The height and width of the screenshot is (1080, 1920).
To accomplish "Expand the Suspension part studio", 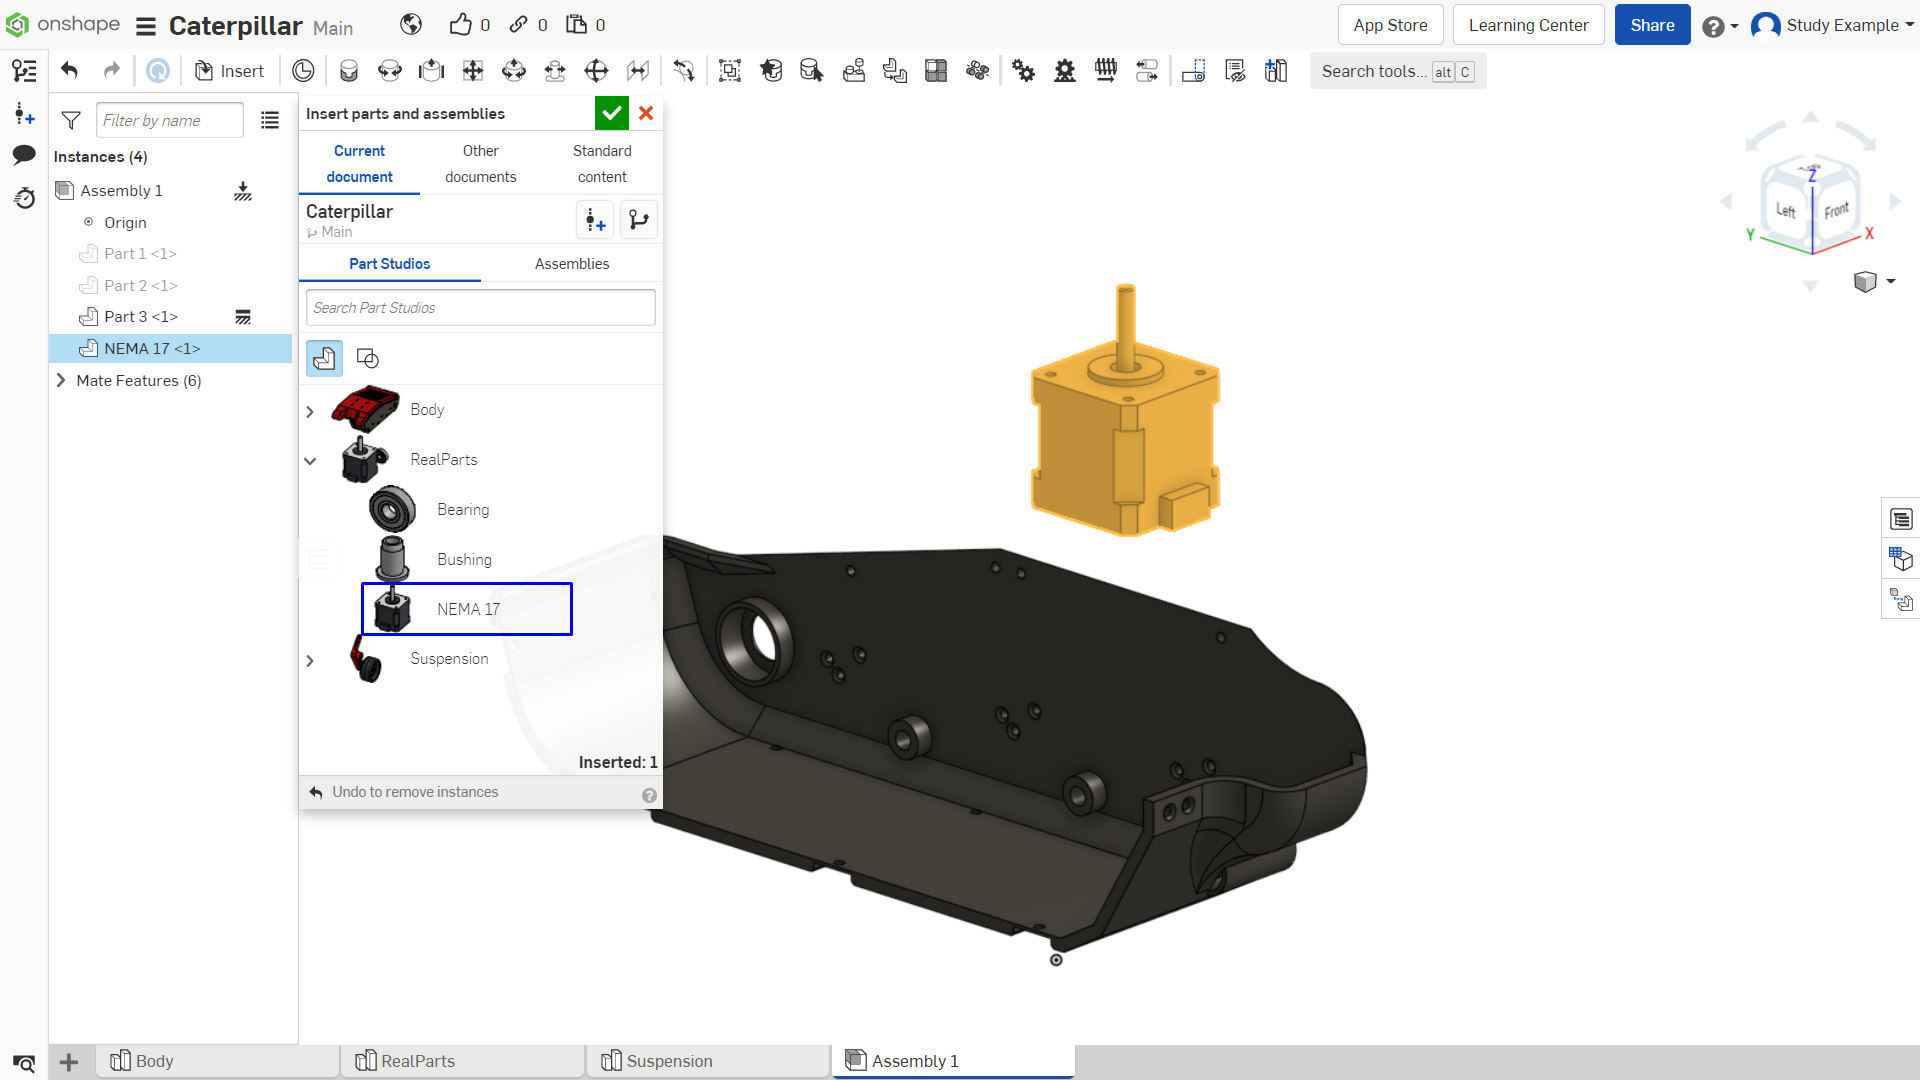I will 310,661.
